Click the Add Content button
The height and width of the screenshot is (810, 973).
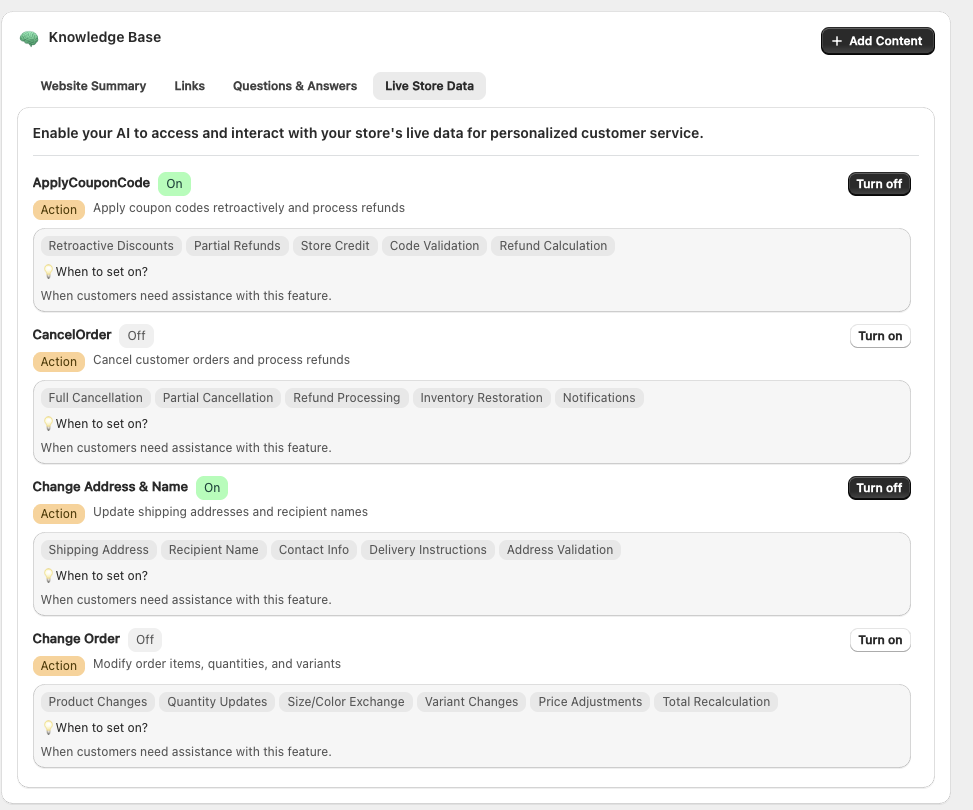point(877,41)
